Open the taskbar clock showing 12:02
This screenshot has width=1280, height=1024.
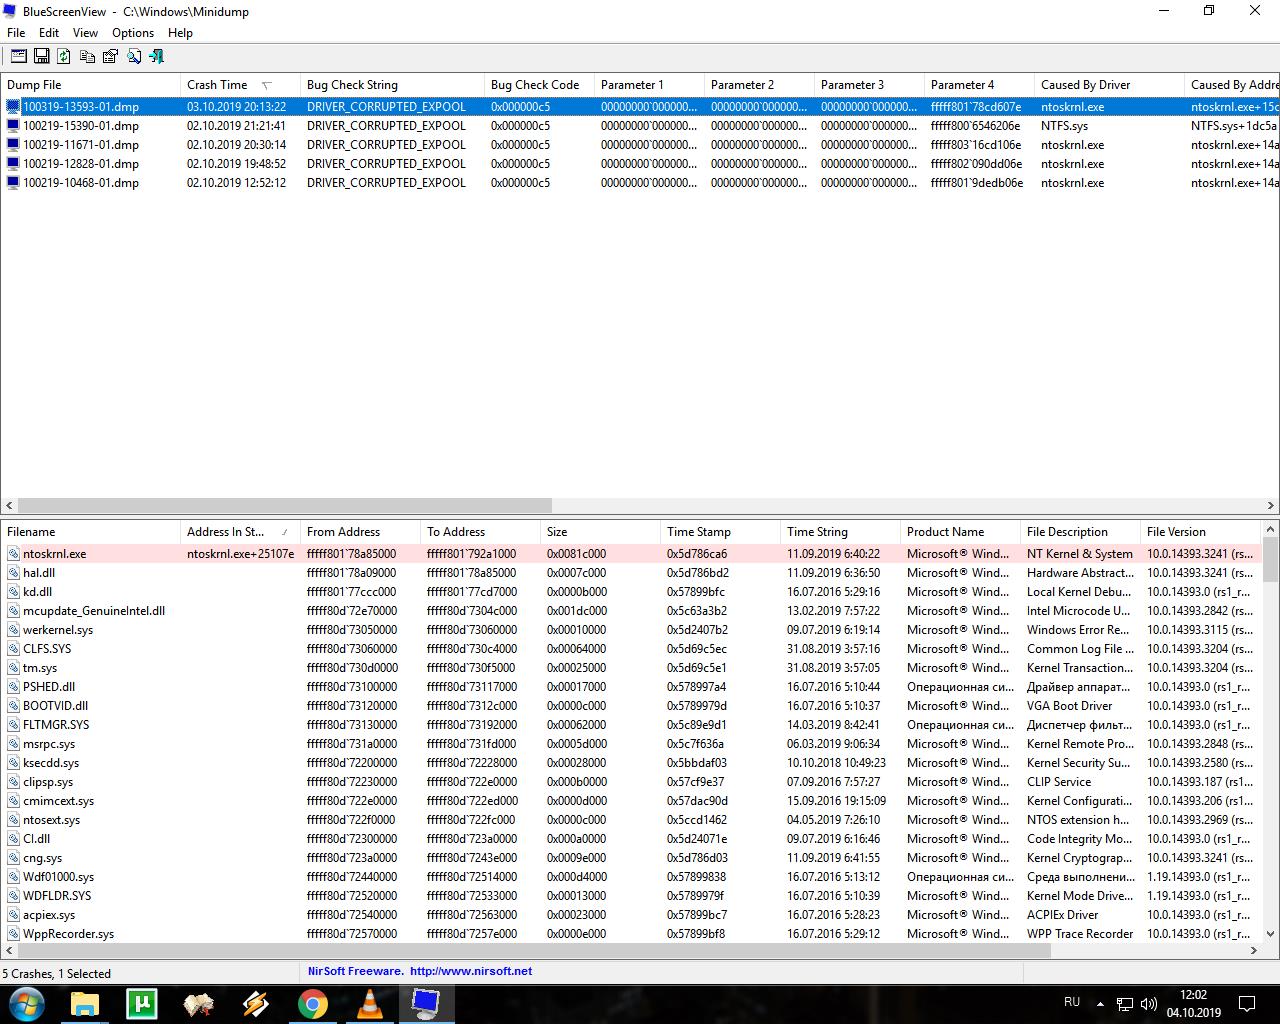click(1193, 1003)
